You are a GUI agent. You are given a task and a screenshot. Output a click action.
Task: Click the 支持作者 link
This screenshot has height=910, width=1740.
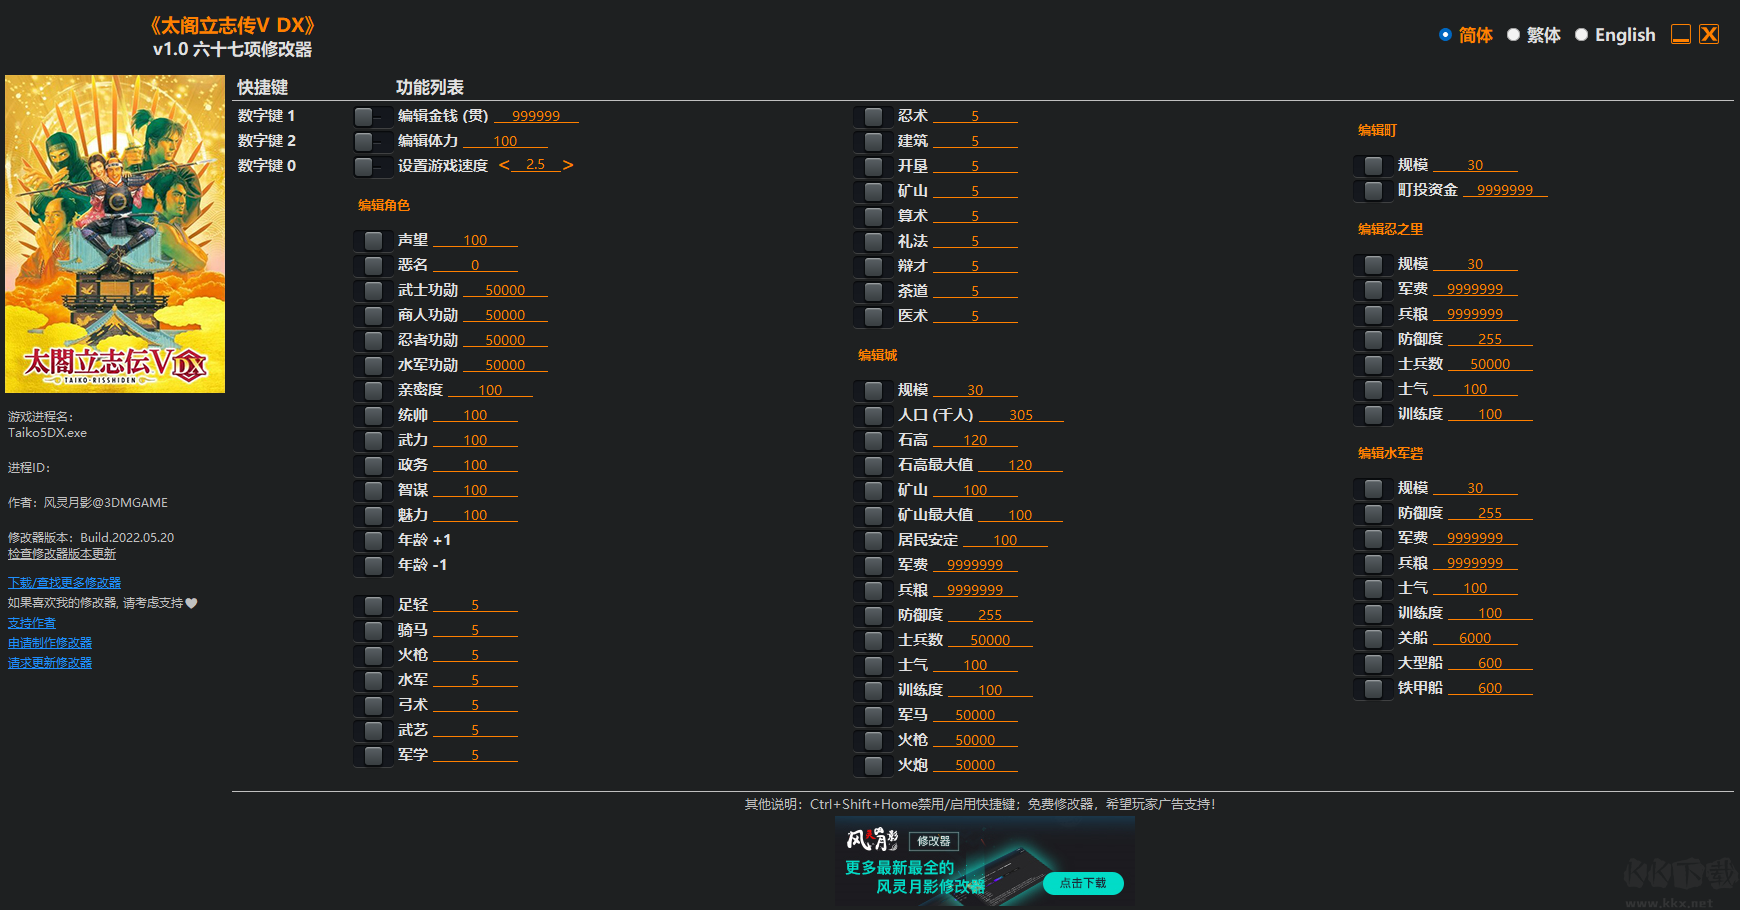pos(32,623)
